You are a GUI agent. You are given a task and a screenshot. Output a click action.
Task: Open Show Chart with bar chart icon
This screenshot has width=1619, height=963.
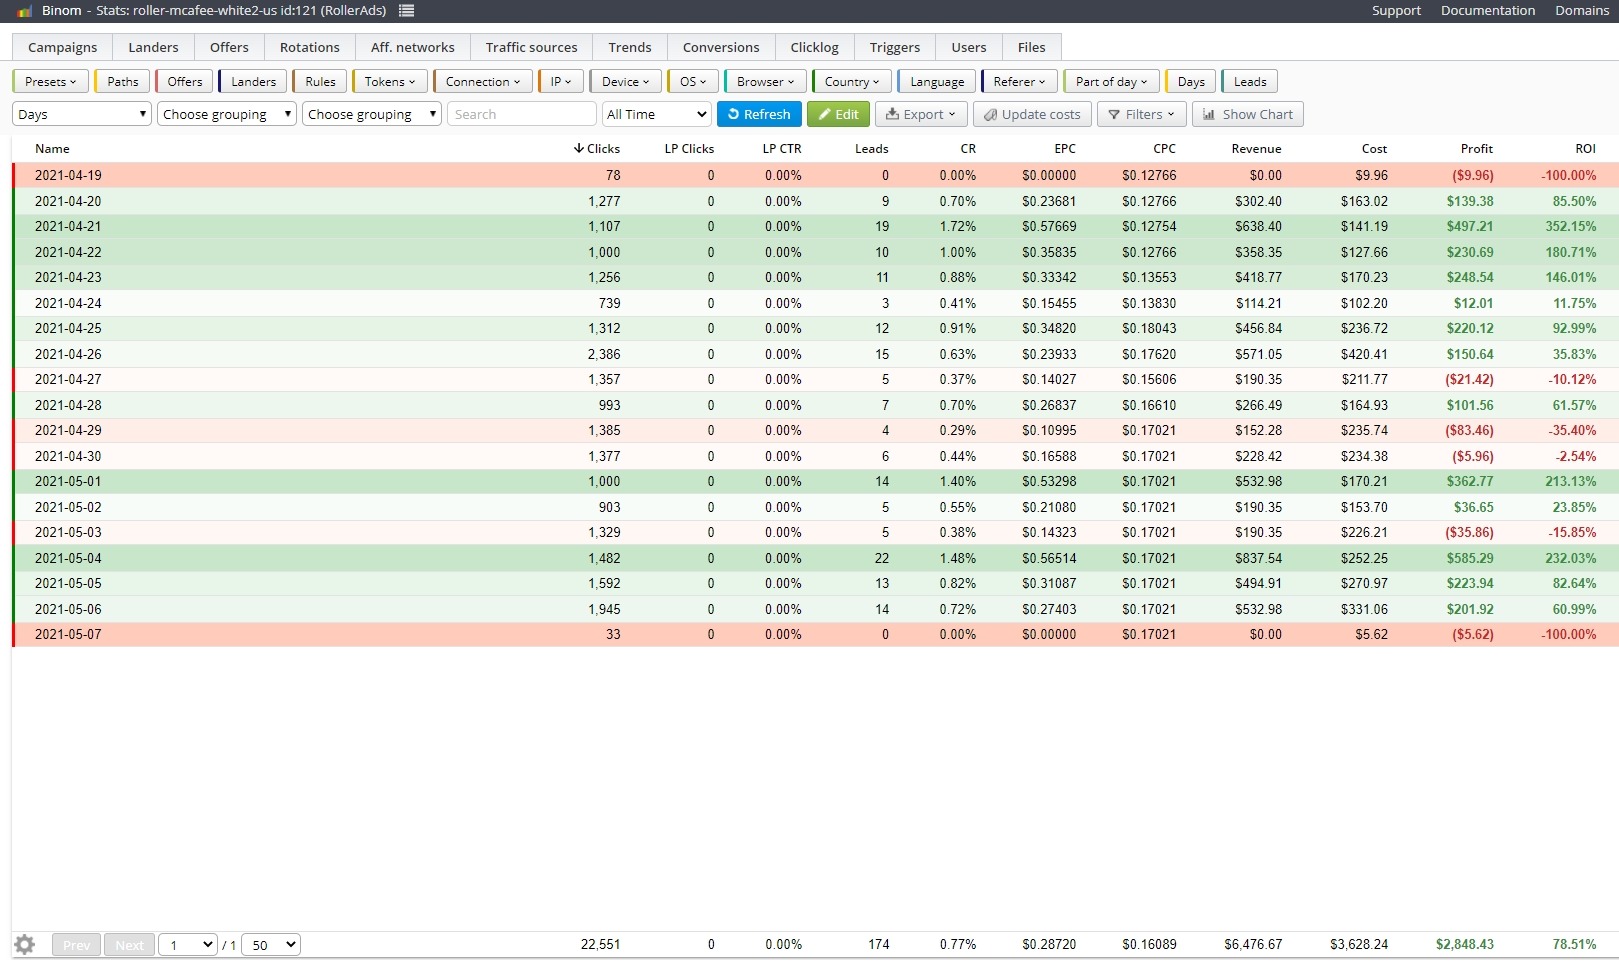pyautogui.click(x=1247, y=114)
